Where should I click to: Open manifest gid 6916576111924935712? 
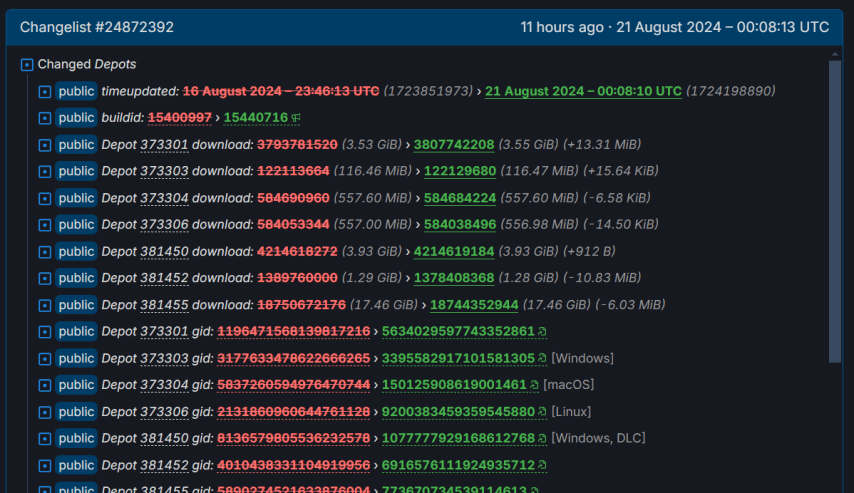tap(458, 465)
